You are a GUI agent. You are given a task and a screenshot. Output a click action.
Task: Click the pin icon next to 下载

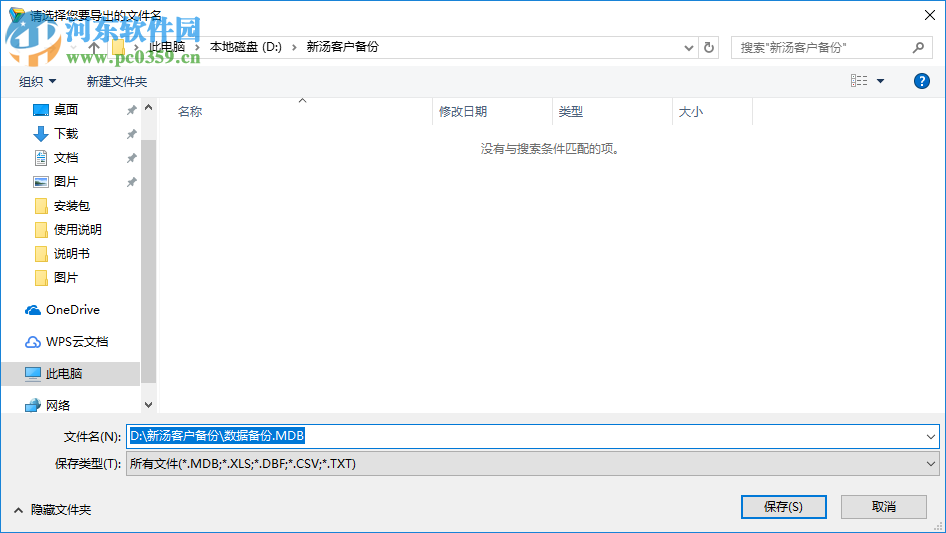[x=131, y=134]
